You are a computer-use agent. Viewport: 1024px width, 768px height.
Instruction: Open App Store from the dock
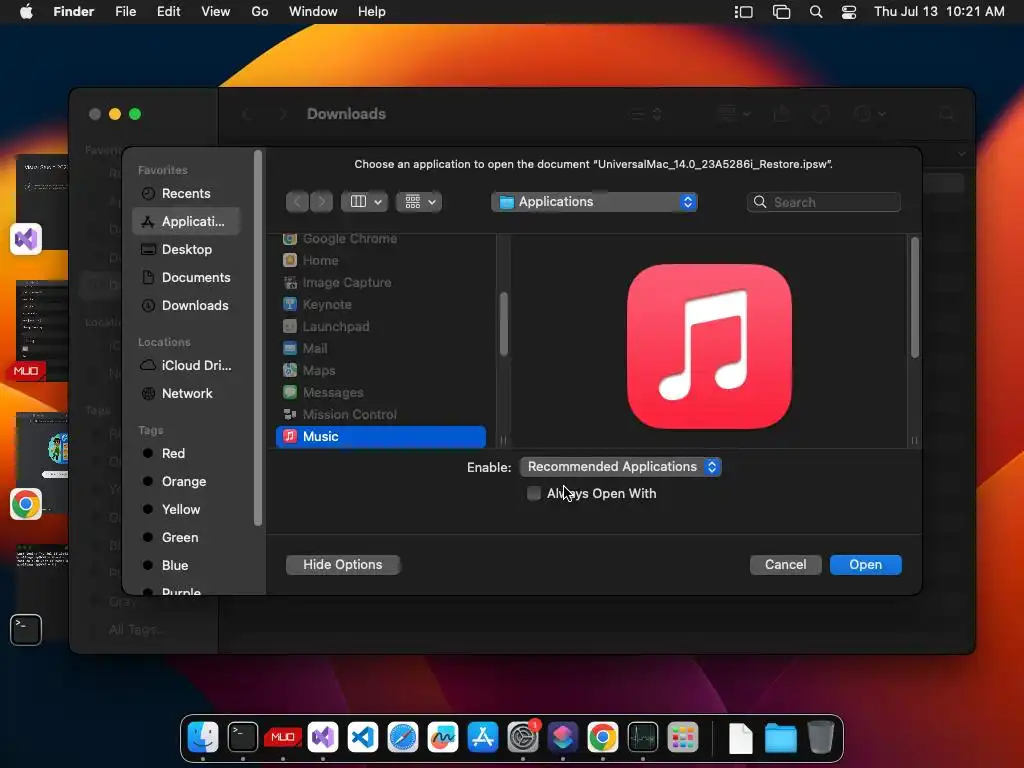point(483,737)
